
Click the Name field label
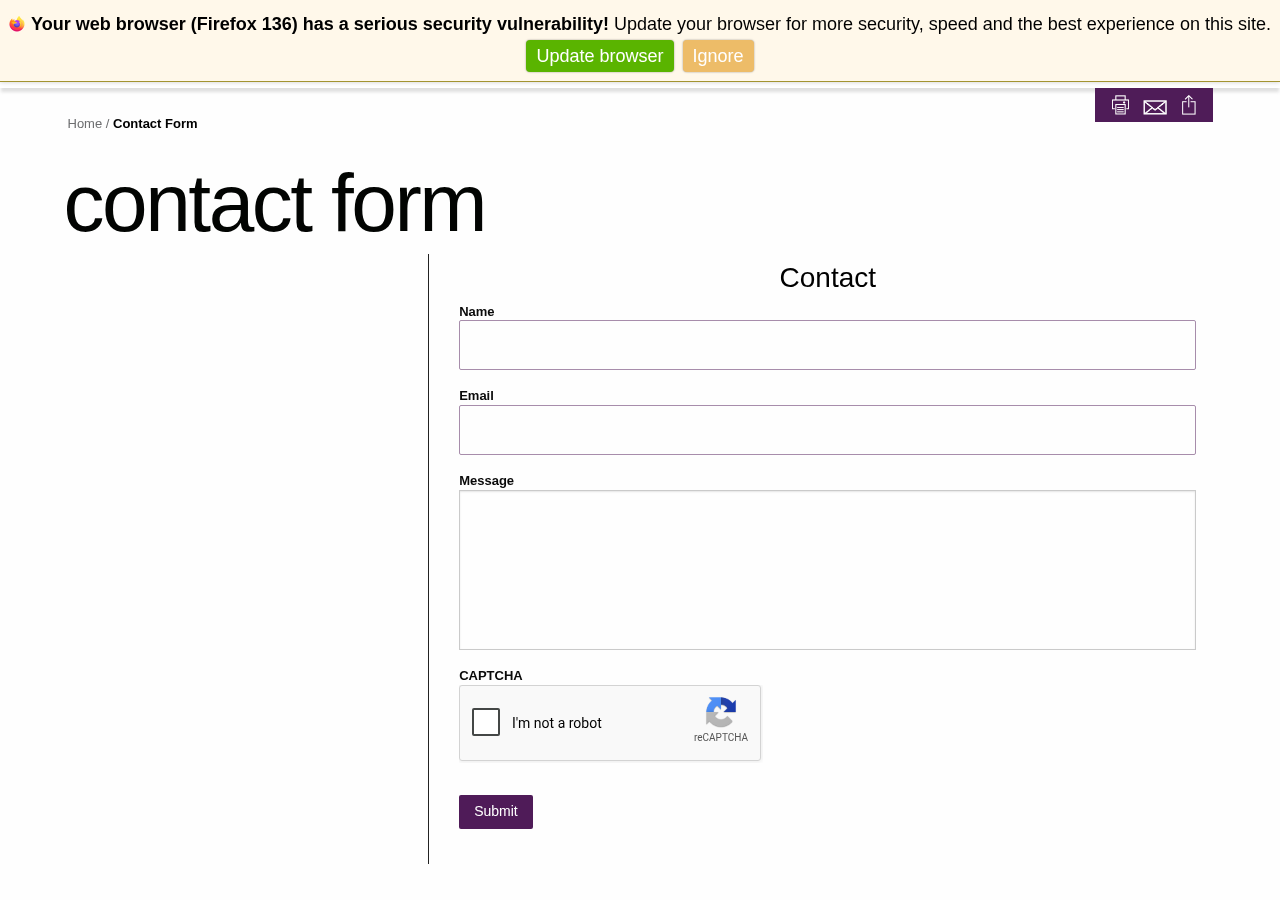(x=476, y=311)
